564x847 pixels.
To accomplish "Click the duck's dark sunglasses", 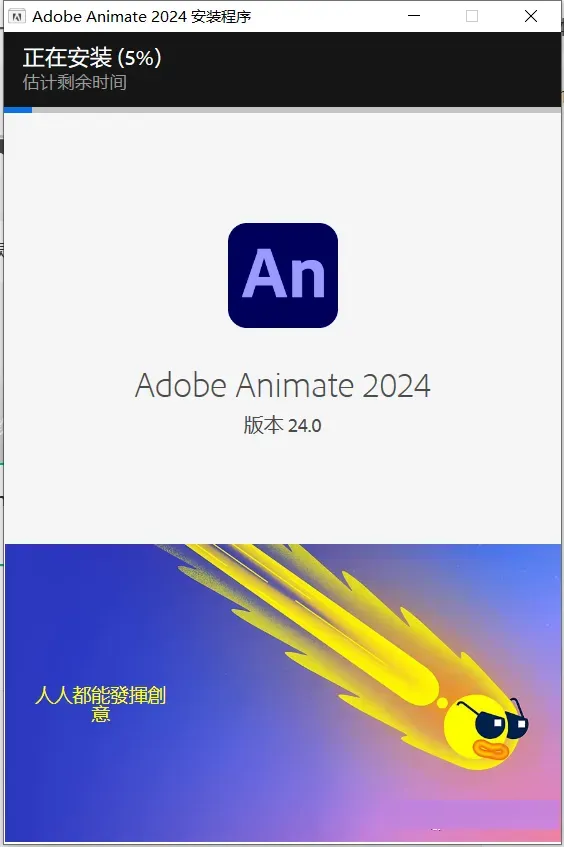I will coord(497,720).
